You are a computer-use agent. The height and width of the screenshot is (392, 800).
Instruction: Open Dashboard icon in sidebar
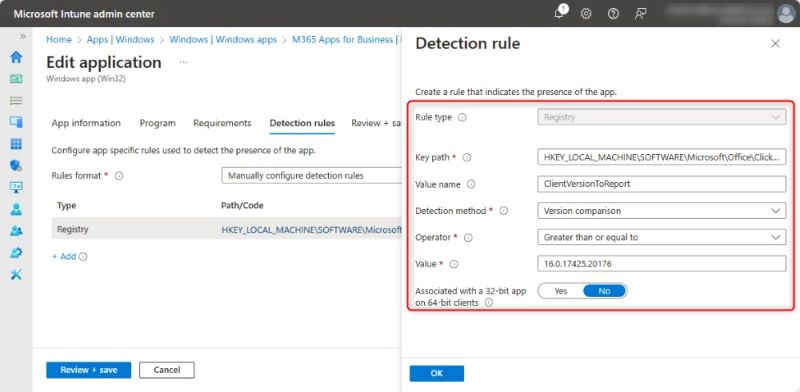tap(16, 79)
